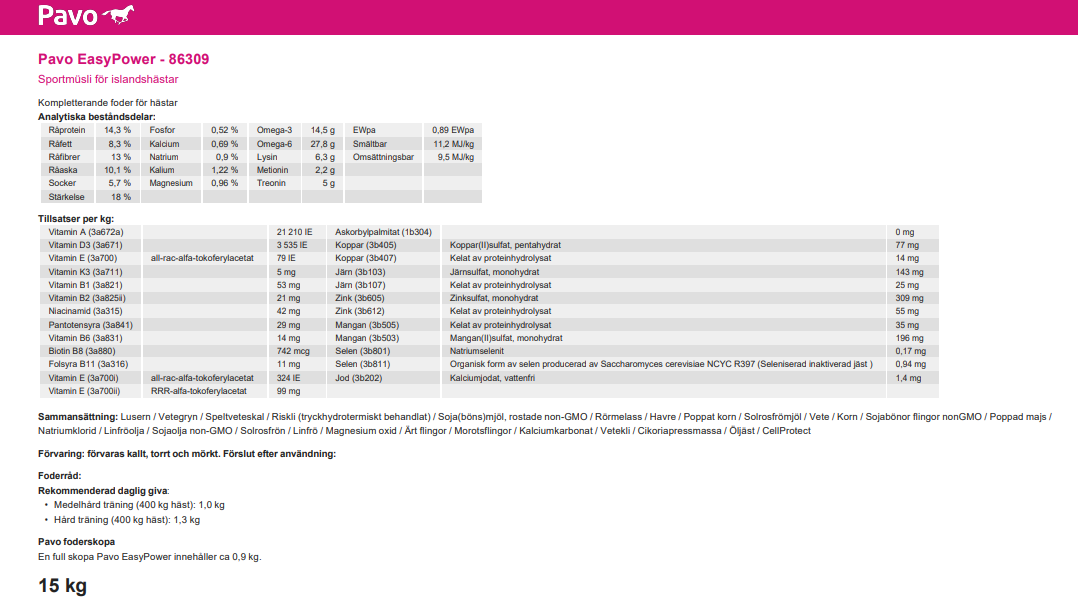Image resolution: width=1078 pixels, height=614 pixels.
Task: Click the Analytiska beståndsdelar heading
Action: [x=96, y=117]
